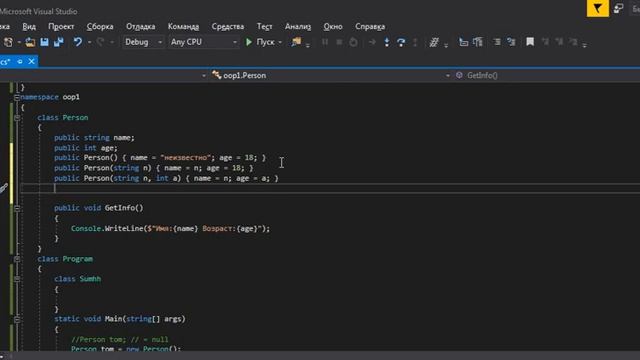
Task: Click the Pause debugging icon
Action: coord(325,42)
